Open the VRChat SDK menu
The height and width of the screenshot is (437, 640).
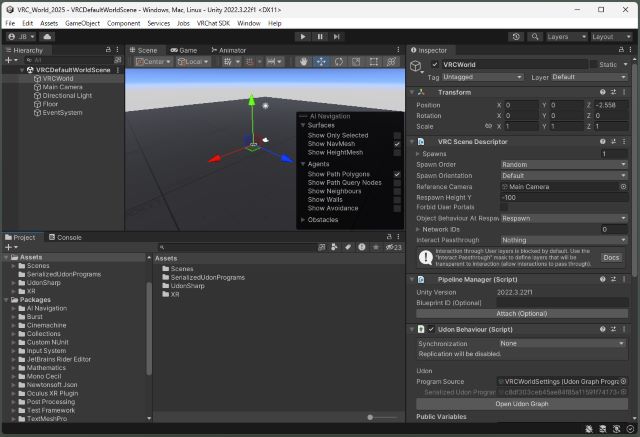(213, 23)
